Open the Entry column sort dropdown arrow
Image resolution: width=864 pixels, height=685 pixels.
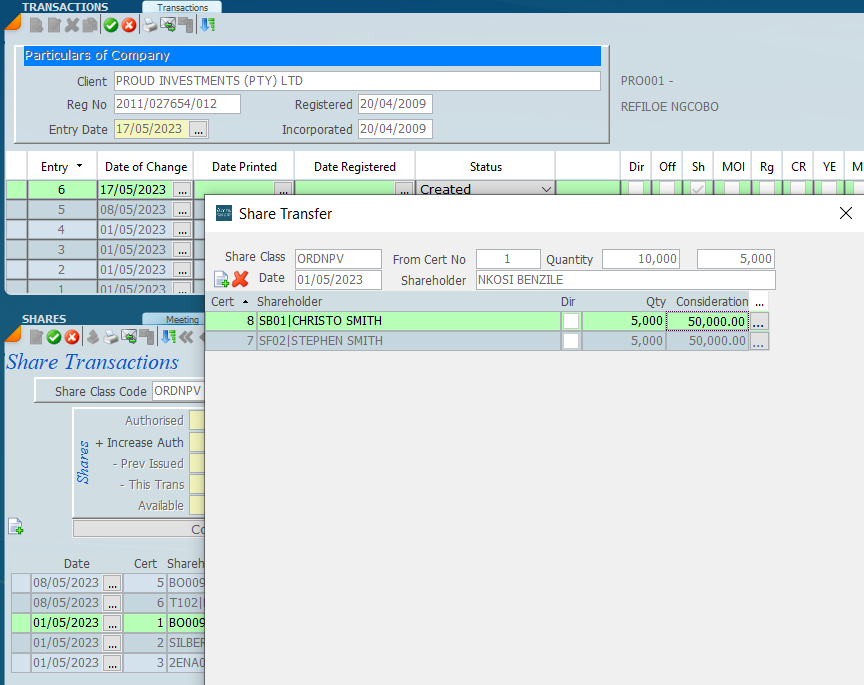79,167
